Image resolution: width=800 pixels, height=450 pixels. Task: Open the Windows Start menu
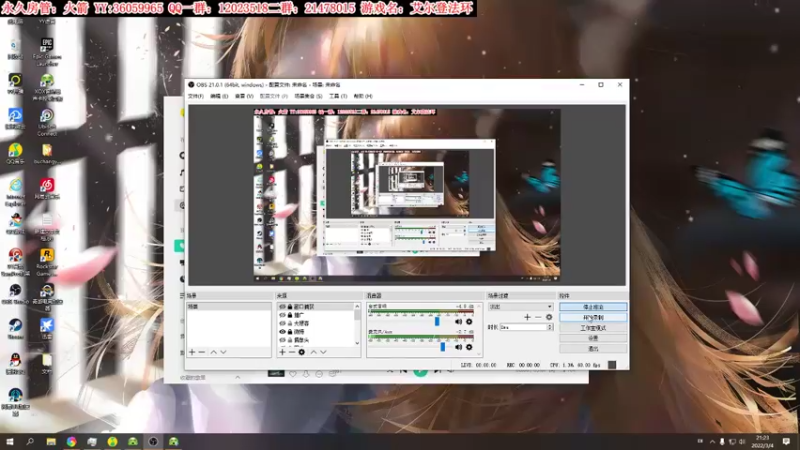[x=10, y=441]
